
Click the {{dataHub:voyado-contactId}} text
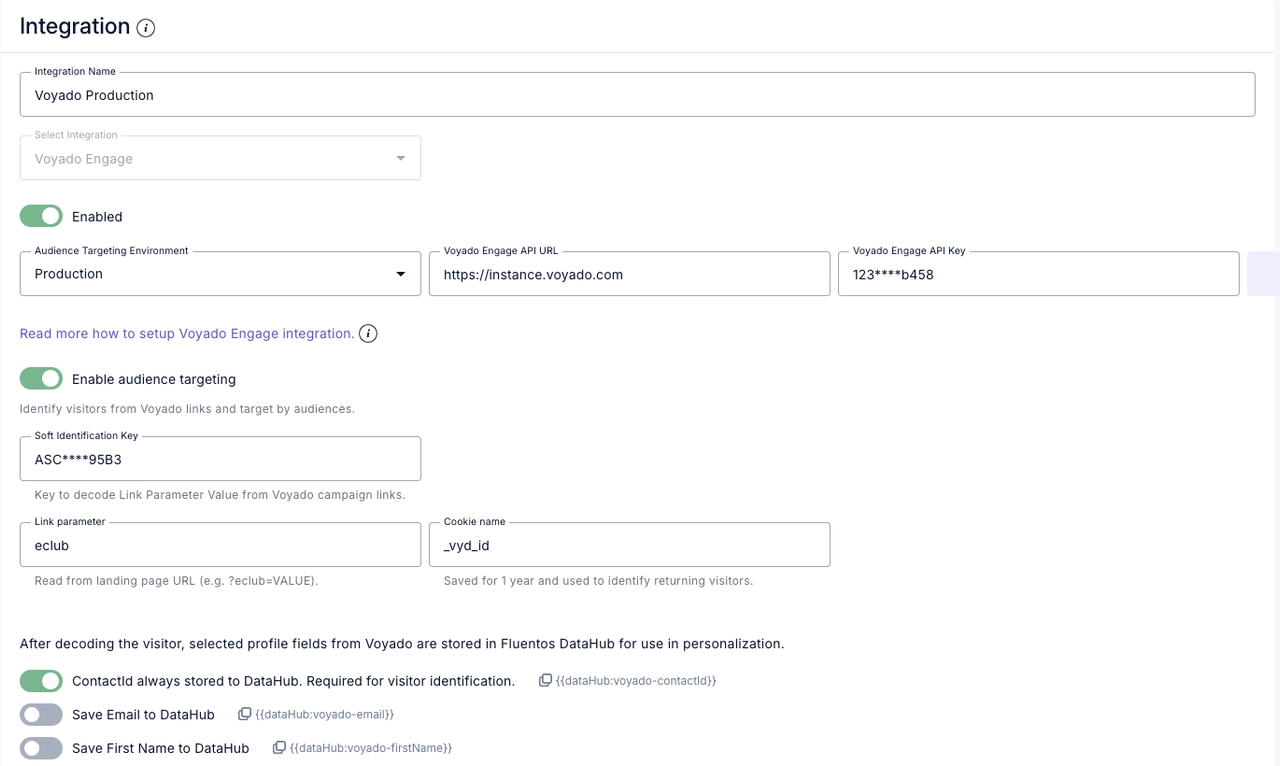(636, 681)
